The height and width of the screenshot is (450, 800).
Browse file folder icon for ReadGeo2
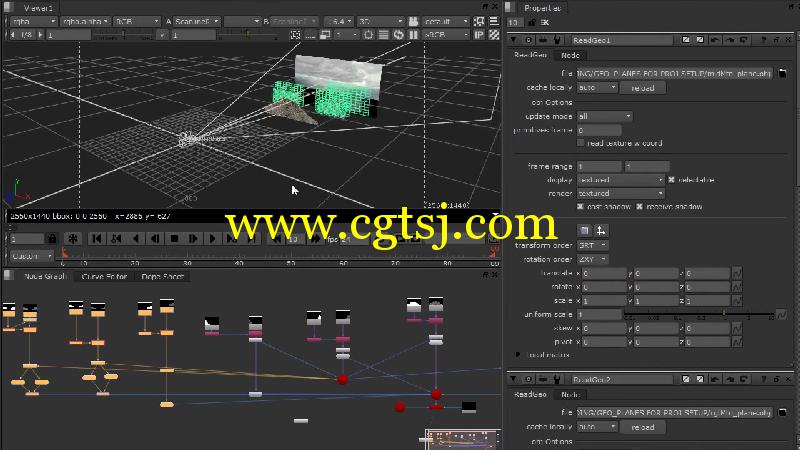click(782, 412)
